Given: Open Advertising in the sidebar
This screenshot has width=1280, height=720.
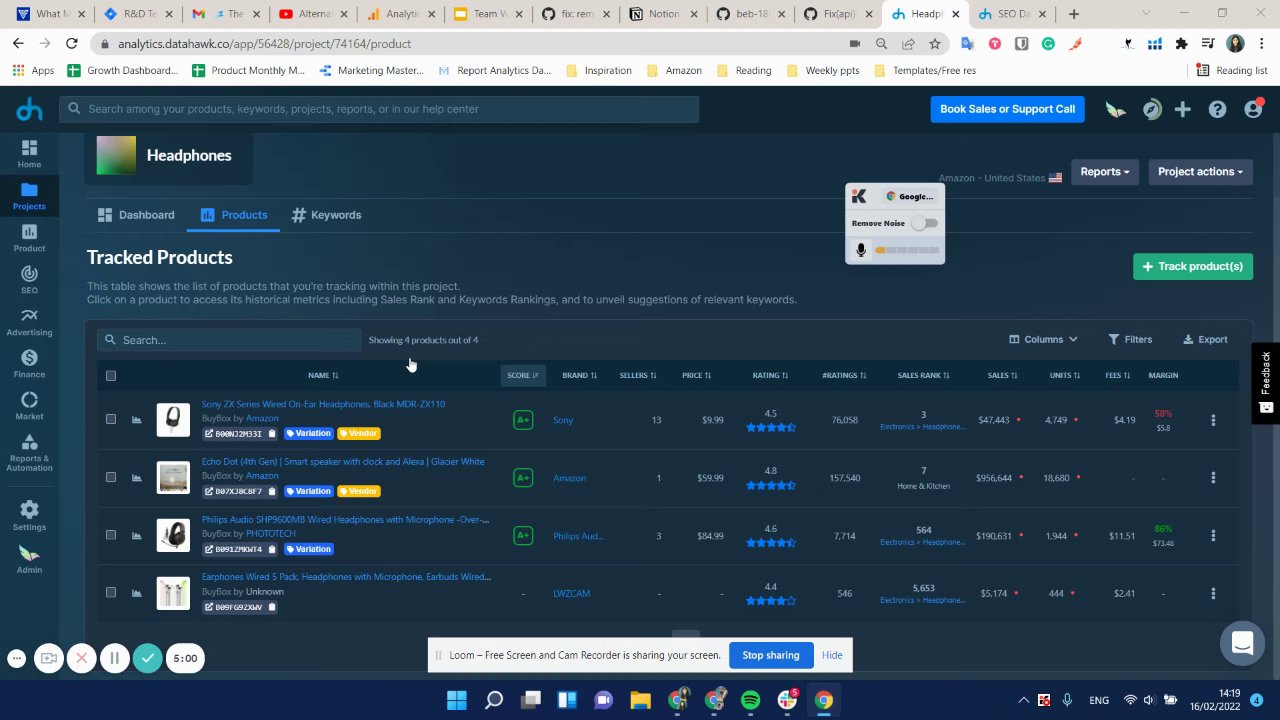Looking at the screenshot, I should [29, 322].
